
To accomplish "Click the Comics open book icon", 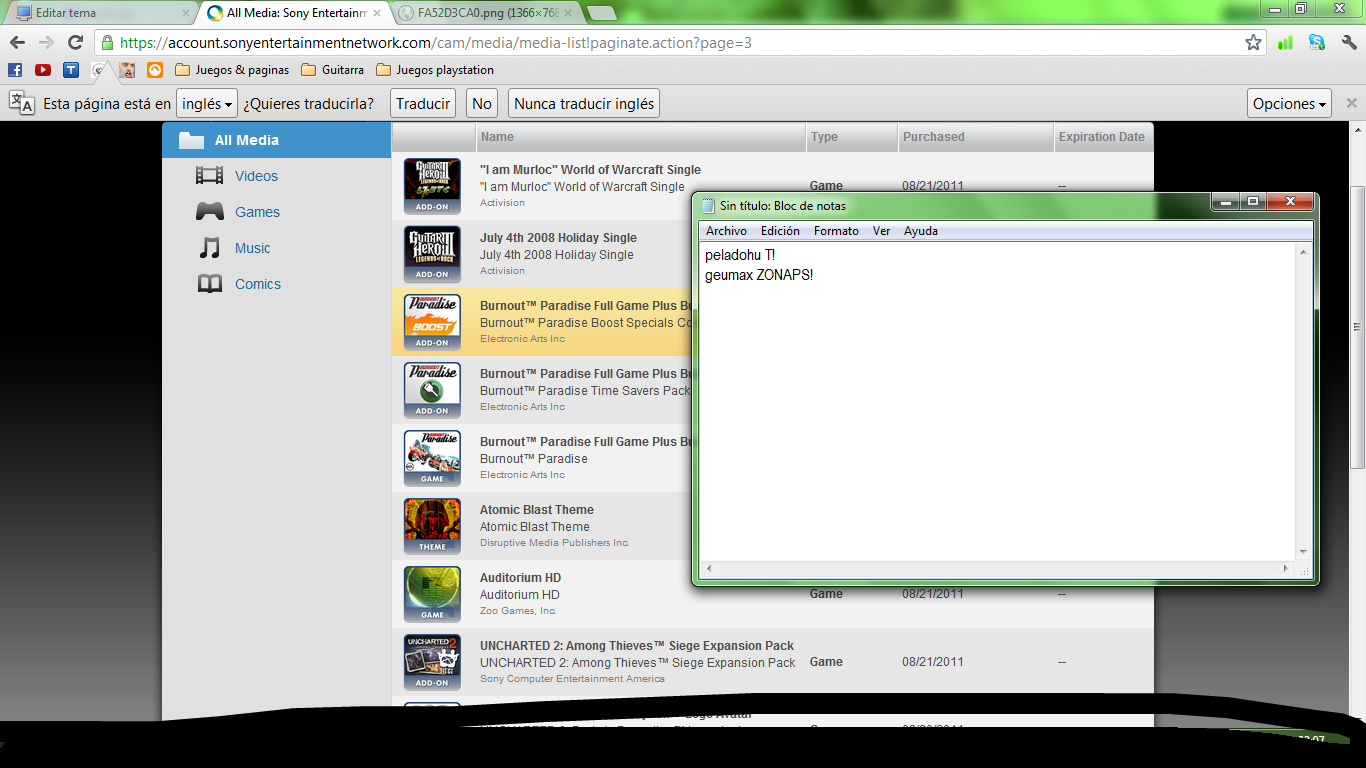I will (x=209, y=284).
